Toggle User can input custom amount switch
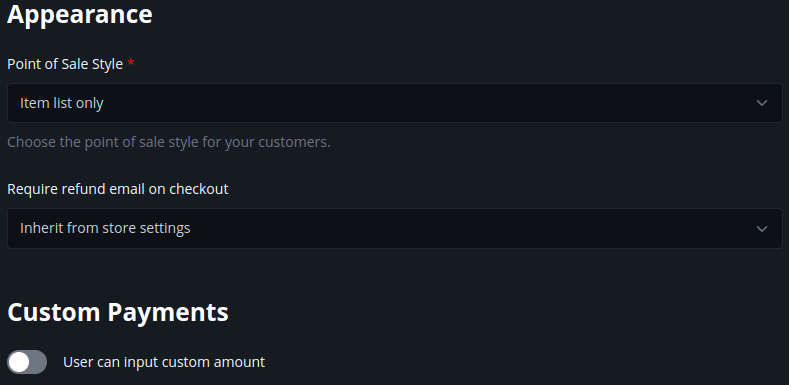The width and height of the screenshot is (789, 385). (27, 362)
